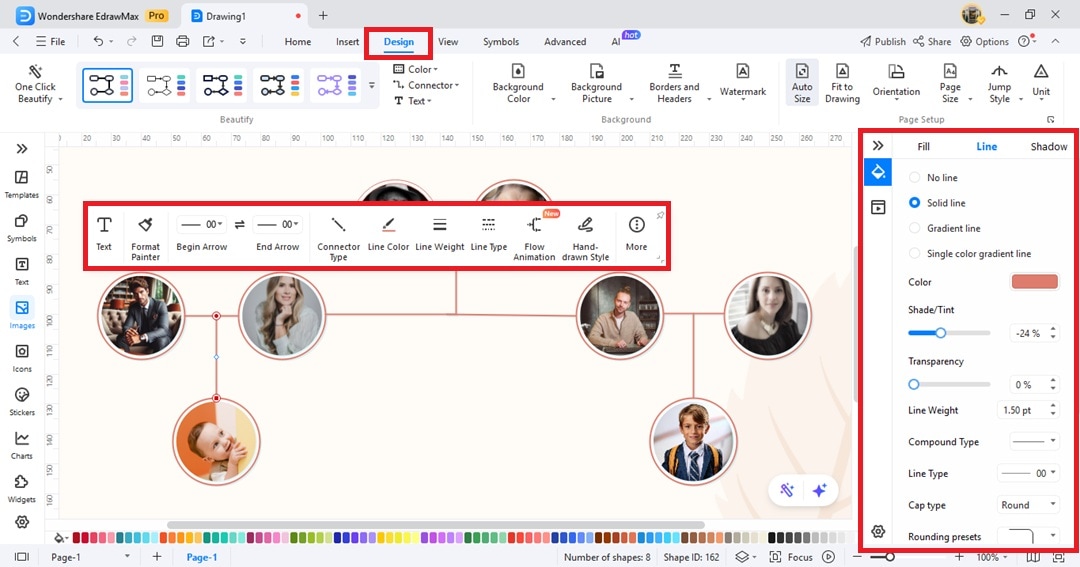The height and width of the screenshot is (567, 1080).
Task: Expand the Connector dropdown in Beautify group
Action: [x=426, y=85]
